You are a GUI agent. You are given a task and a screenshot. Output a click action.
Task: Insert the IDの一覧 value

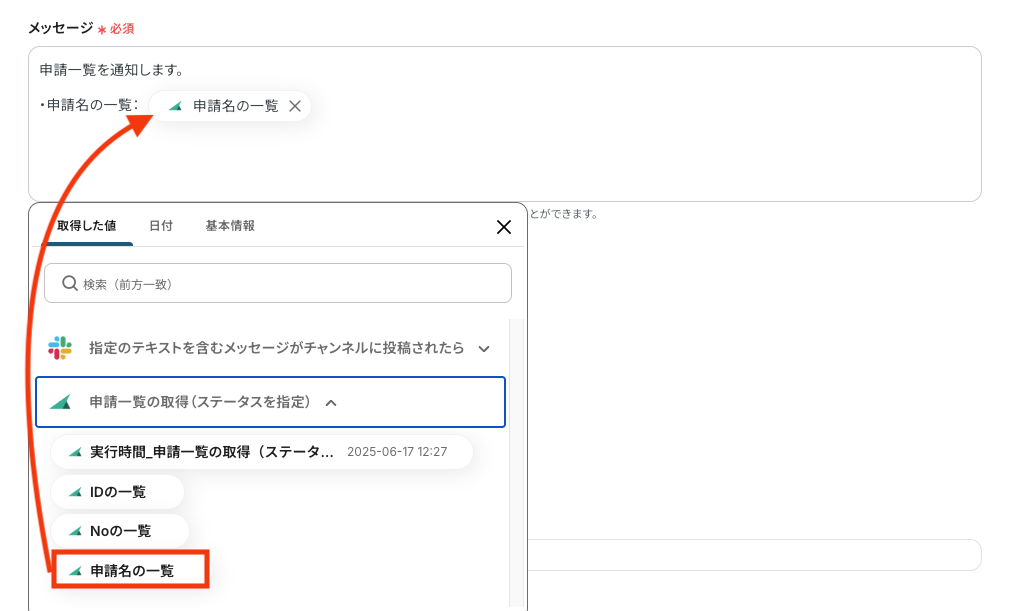[x=118, y=492]
